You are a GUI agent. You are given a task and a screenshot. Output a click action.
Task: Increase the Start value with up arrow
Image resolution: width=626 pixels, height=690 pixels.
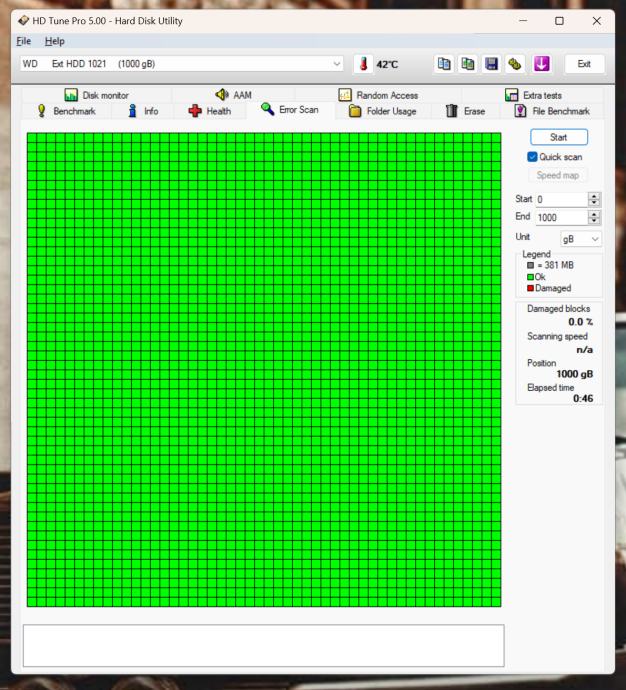pyautogui.click(x=594, y=196)
